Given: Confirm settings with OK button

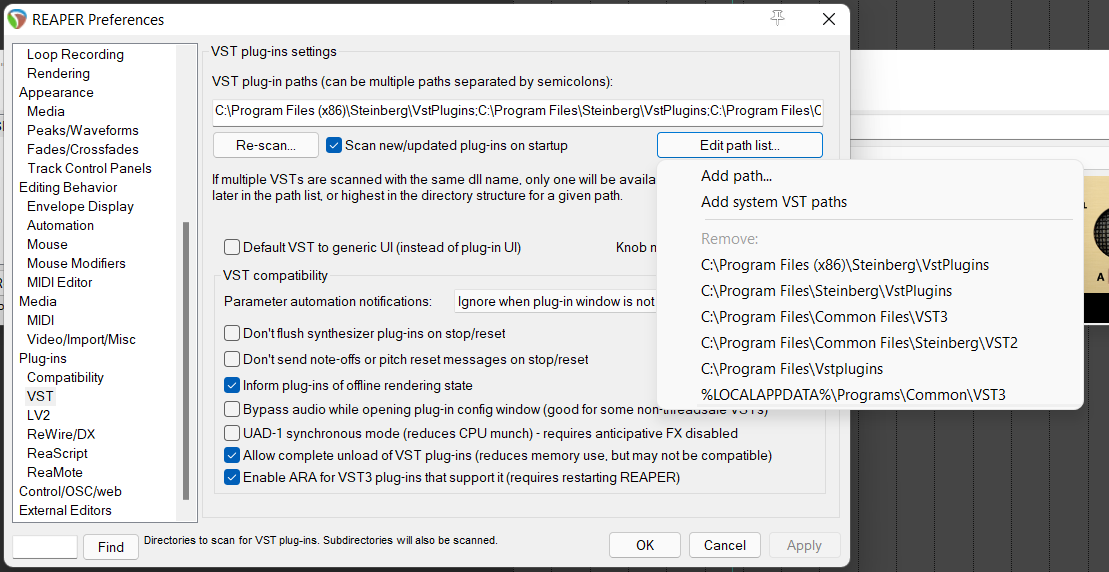Looking at the screenshot, I should [x=645, y=545].
